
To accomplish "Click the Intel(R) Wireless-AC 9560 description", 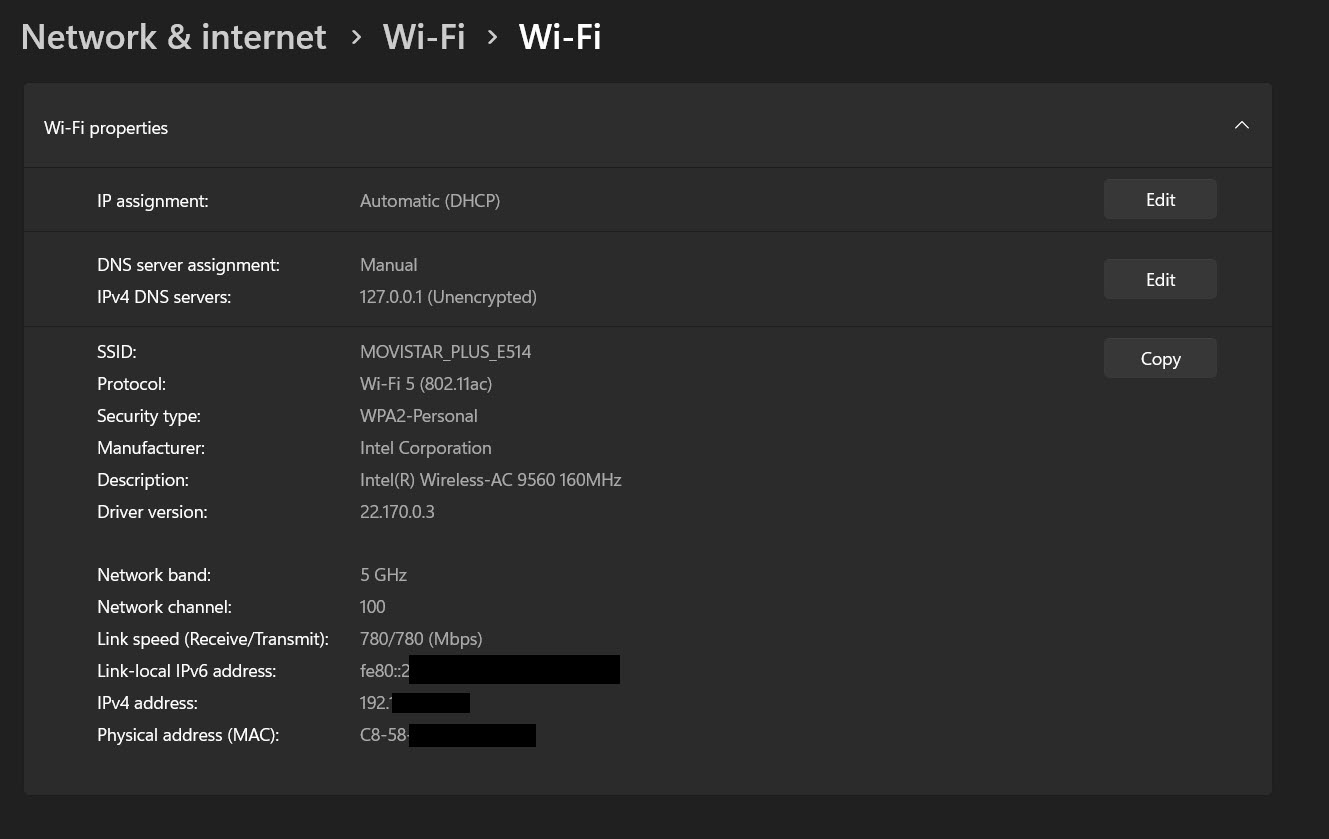I will tap(490, 480).
